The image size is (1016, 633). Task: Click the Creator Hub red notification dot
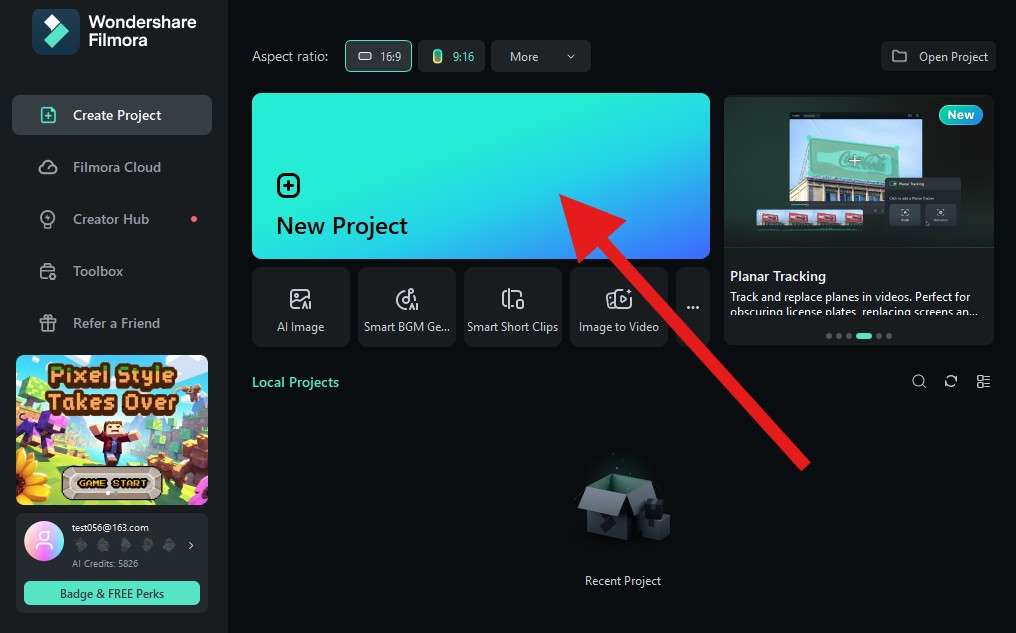click(x=194, y=219)
